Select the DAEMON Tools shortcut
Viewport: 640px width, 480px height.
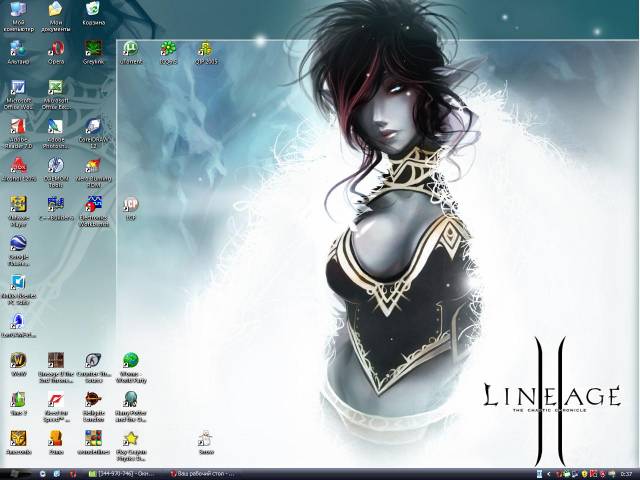pyautogui.click(x=56, y=166)
